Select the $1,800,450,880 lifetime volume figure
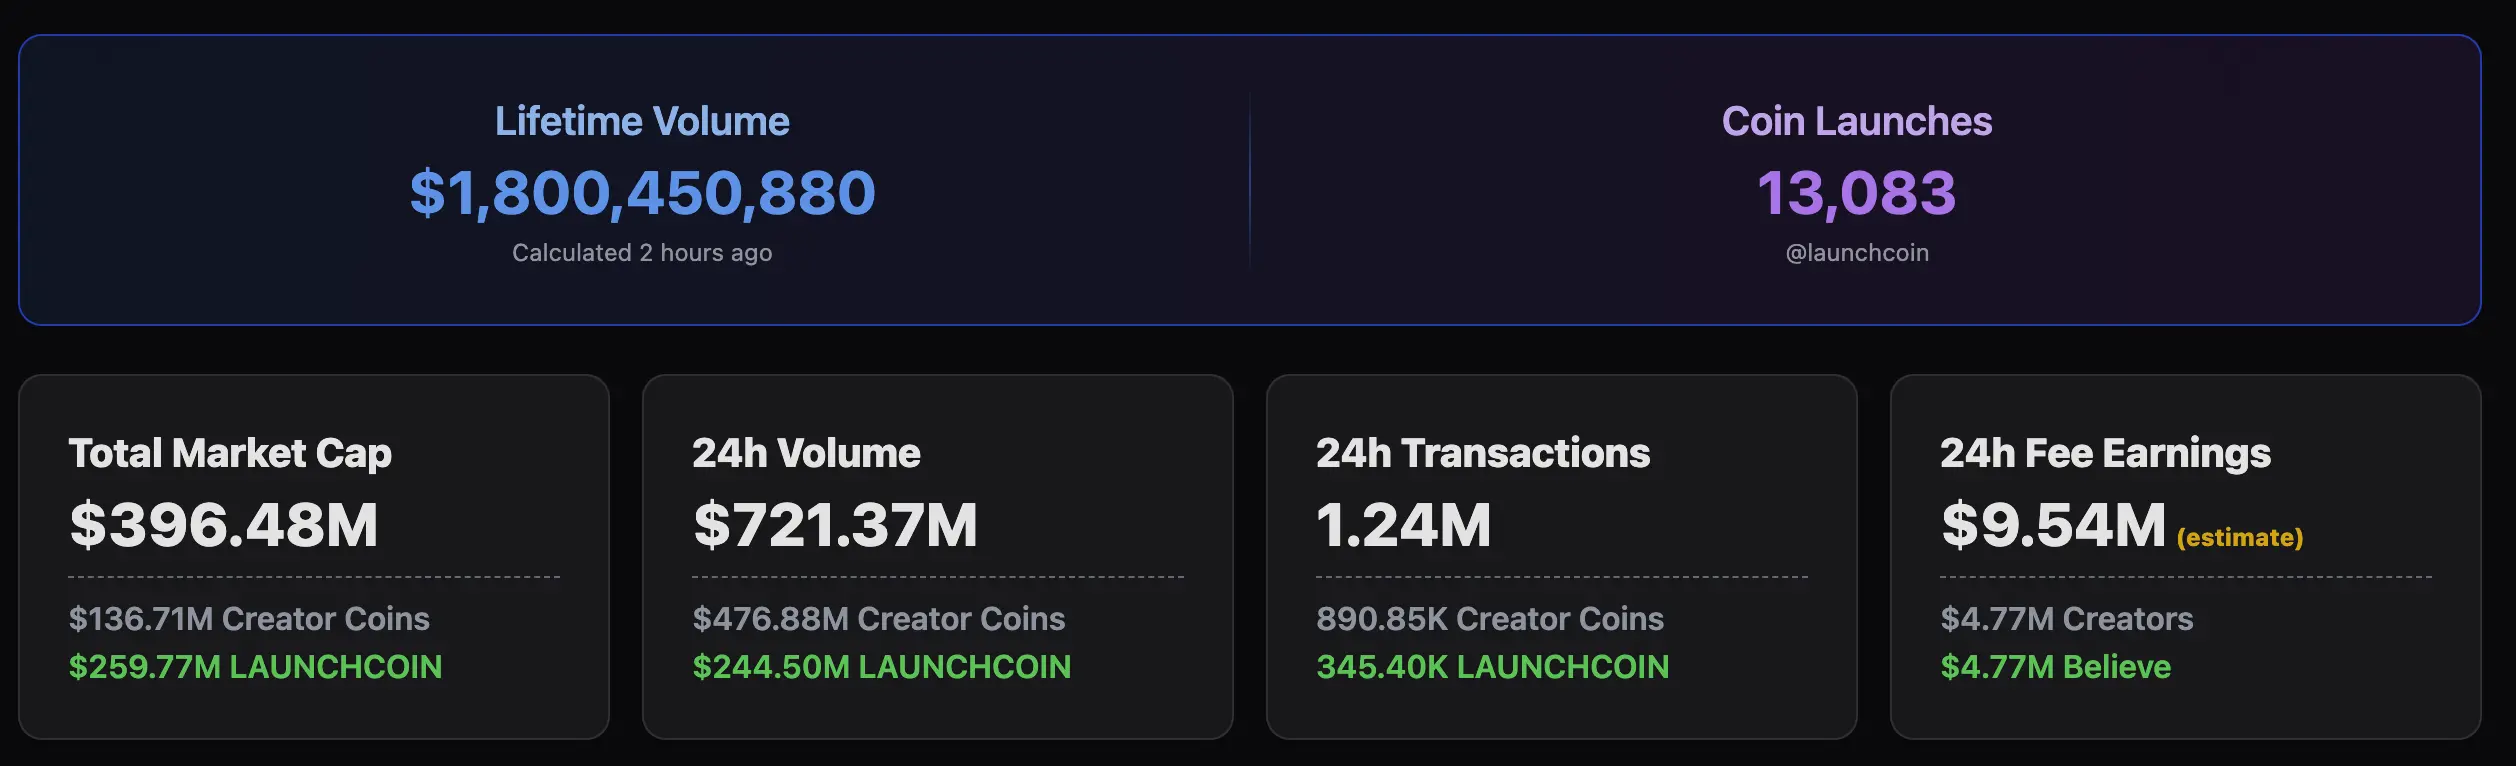Screen dimensions: 2516x766 [642, 192]
